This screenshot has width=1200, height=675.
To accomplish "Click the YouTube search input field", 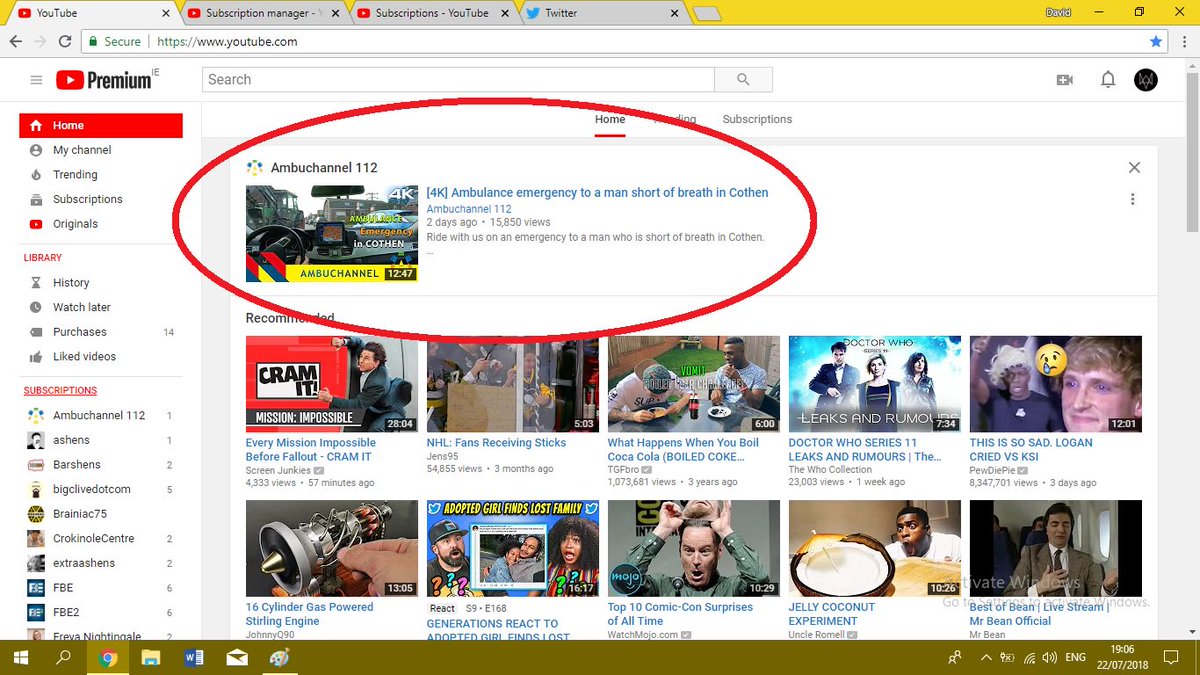I will pyautogui.click(x=458, y=80).
